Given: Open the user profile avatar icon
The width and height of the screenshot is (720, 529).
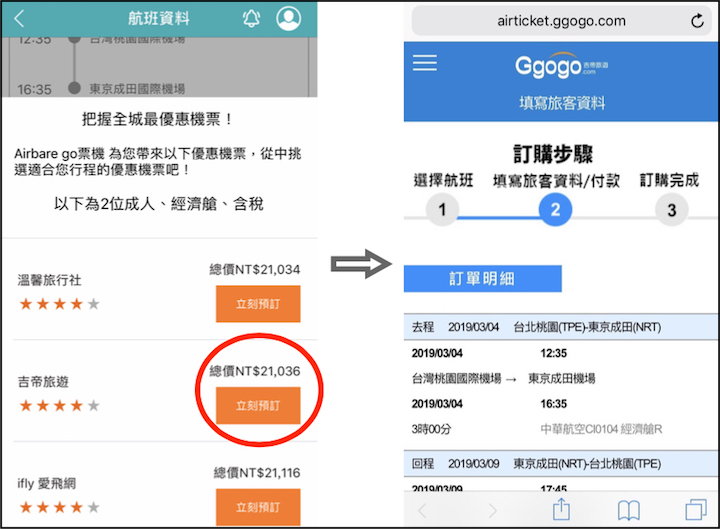Looking at the screenshot, I should coord(289,18).
